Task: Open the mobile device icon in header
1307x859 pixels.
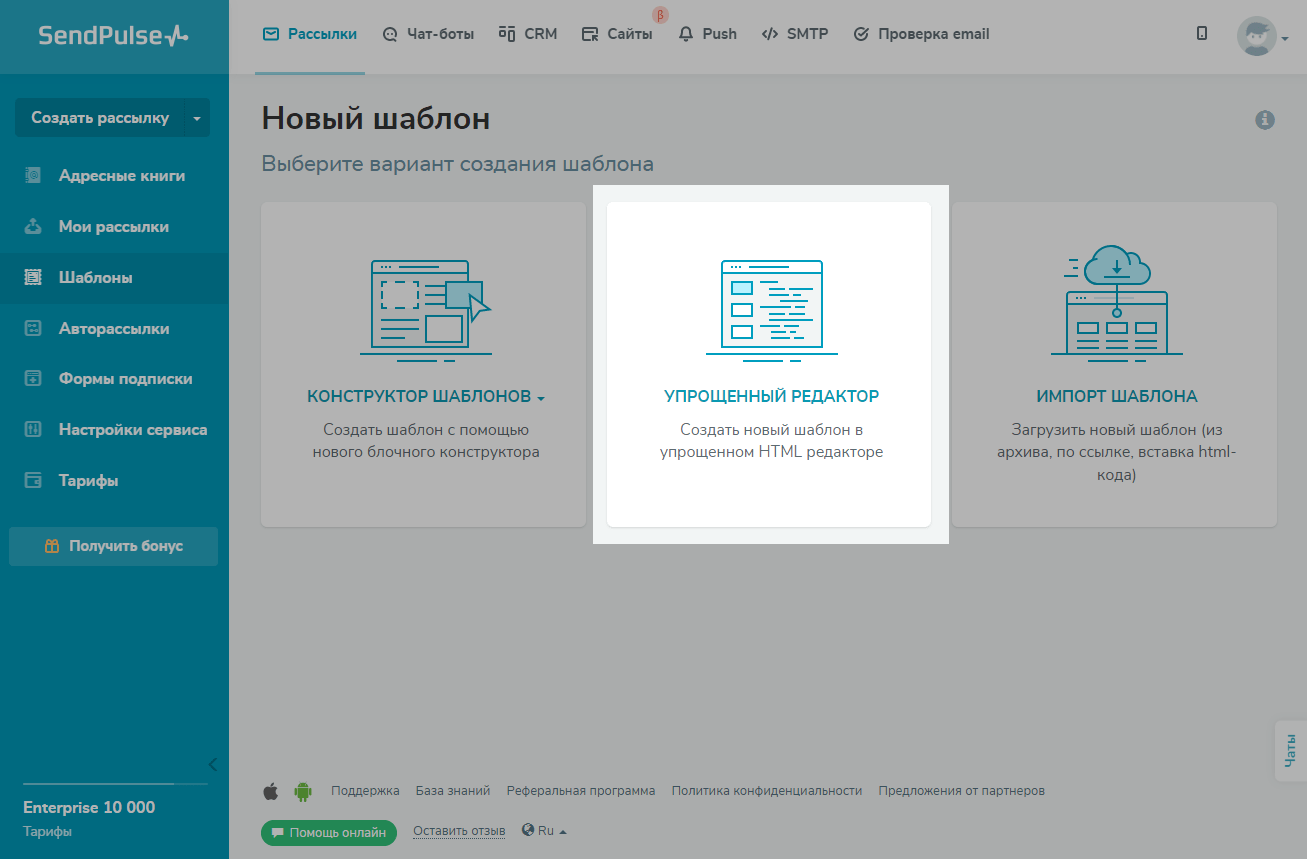Action: pos(1201,34)
